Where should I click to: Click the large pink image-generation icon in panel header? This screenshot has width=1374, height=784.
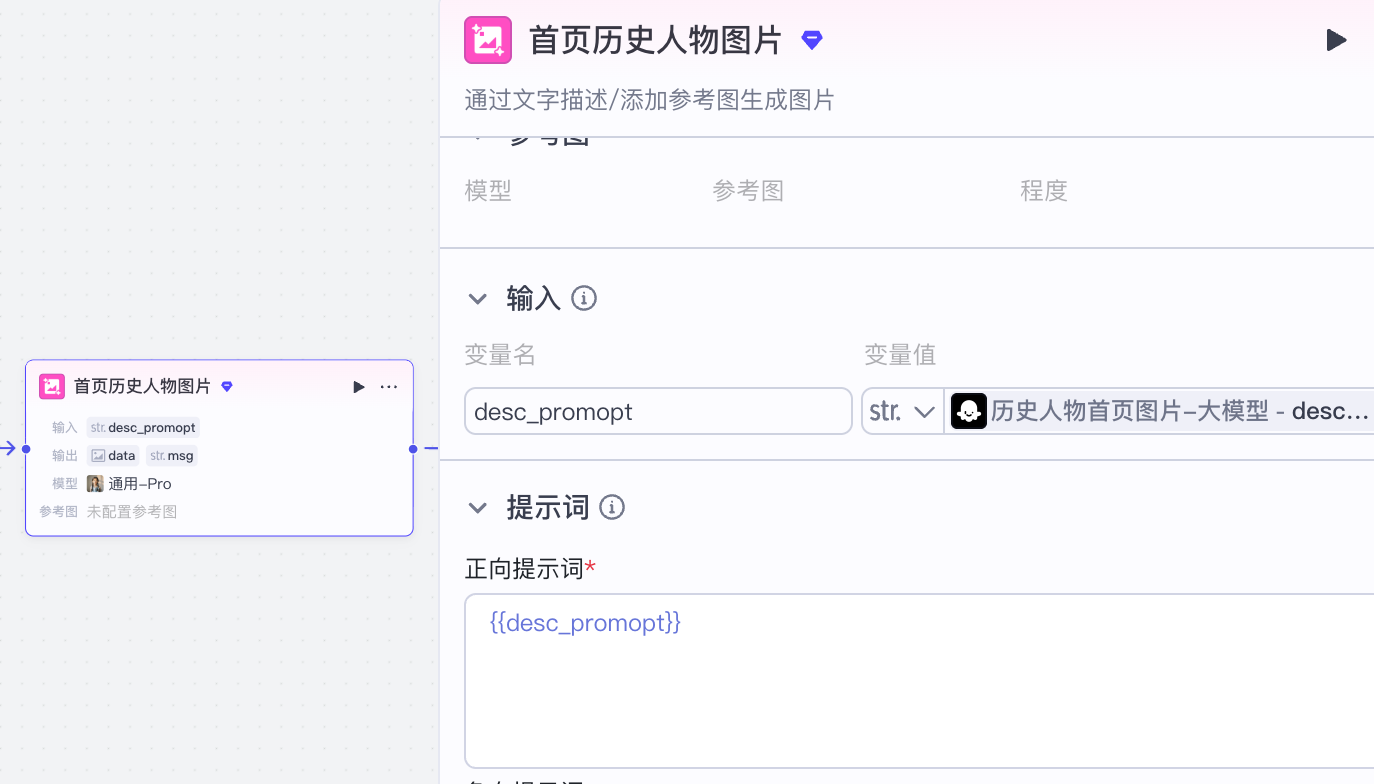pos(488,40)
